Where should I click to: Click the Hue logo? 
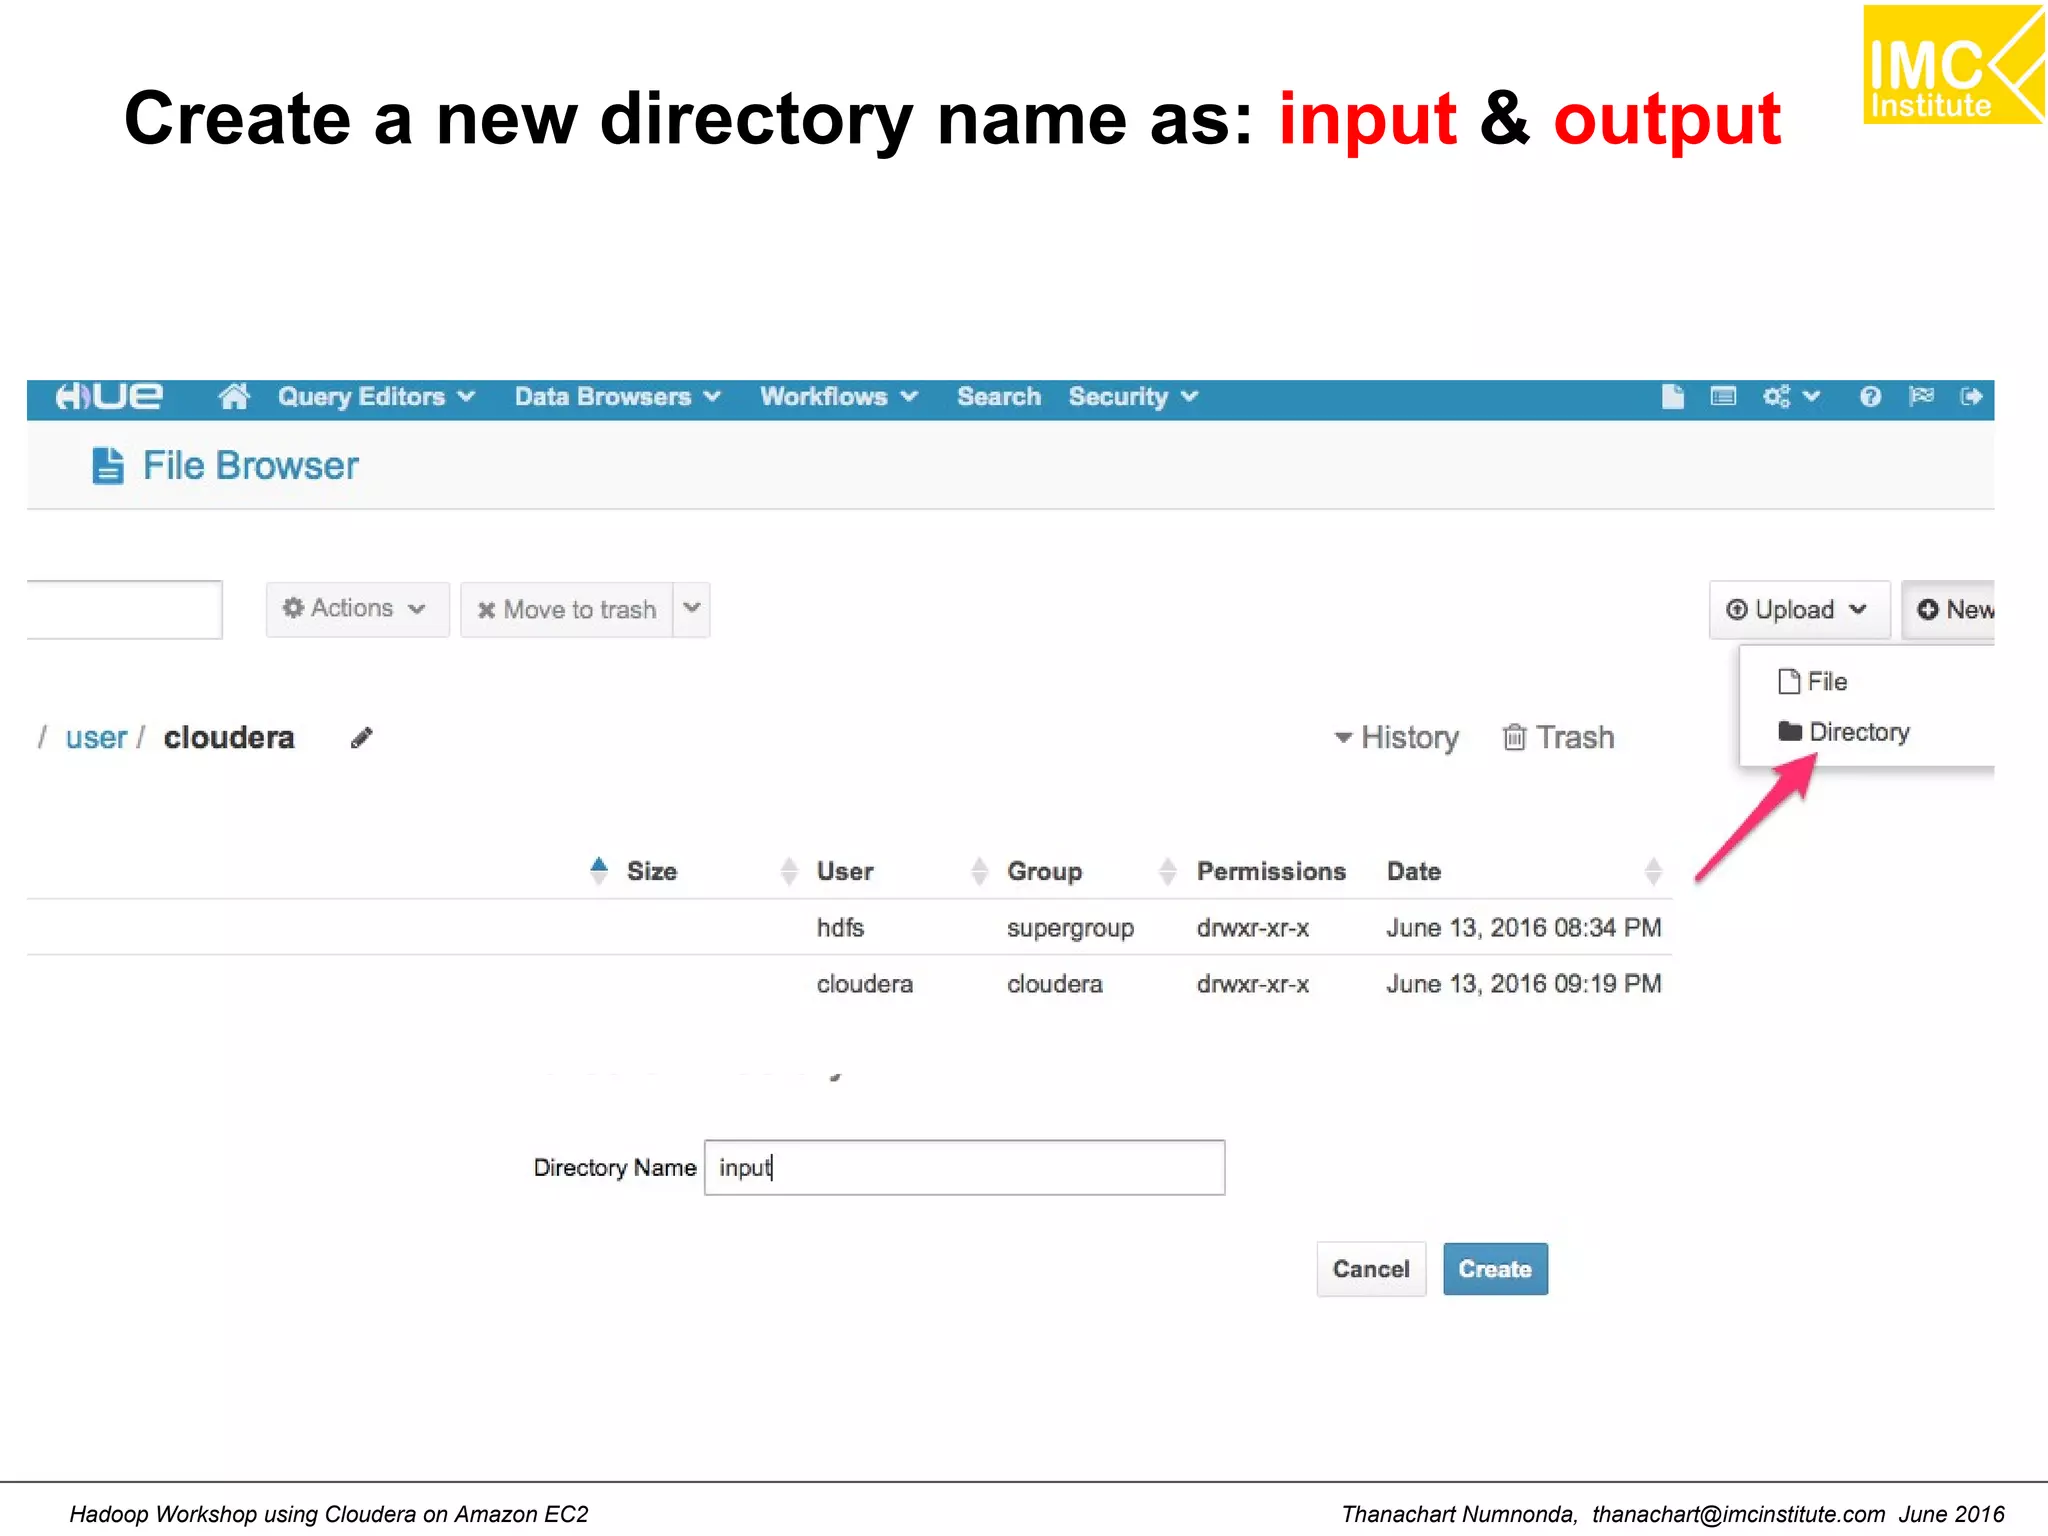pos(109,397)
